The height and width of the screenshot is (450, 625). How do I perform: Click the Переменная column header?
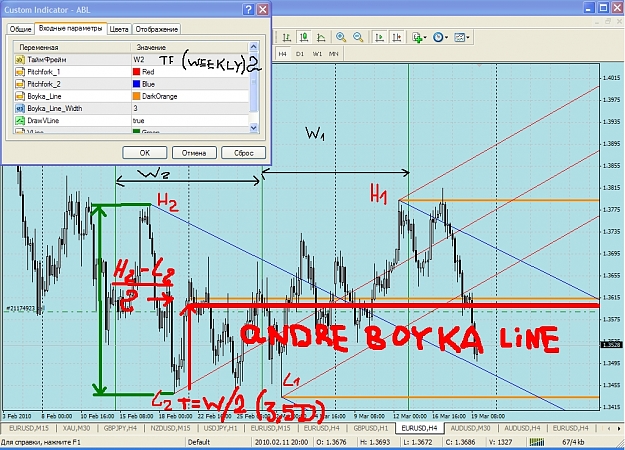[72, 47]
